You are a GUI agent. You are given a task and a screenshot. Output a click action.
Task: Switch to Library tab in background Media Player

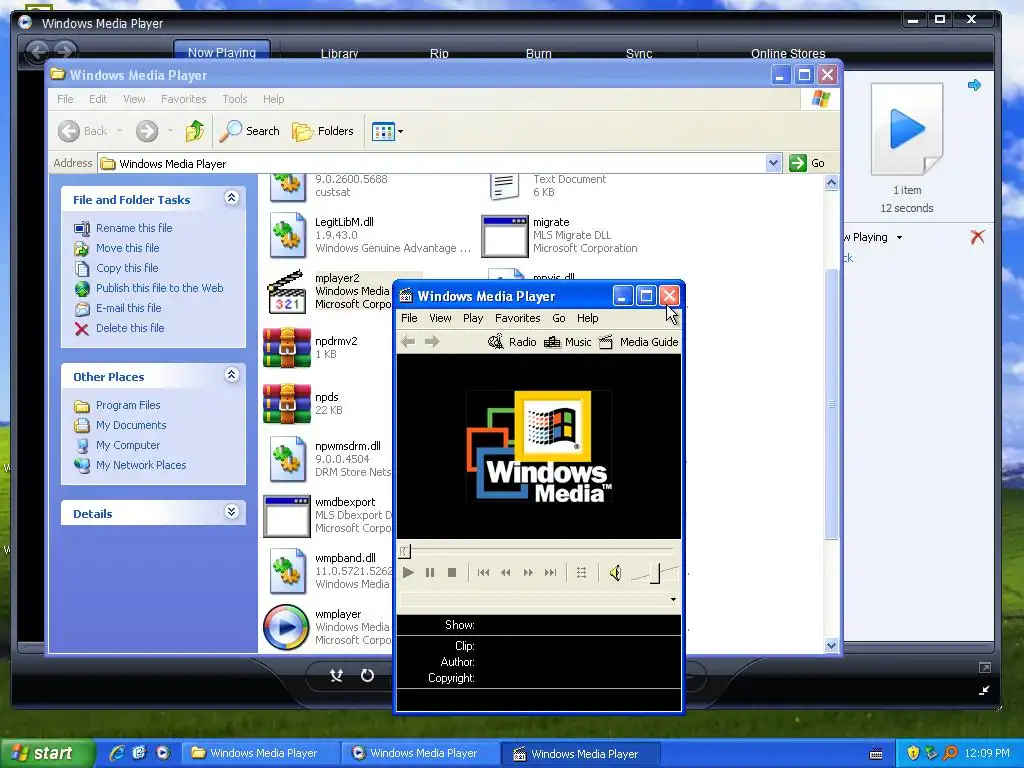coord(339,53)
